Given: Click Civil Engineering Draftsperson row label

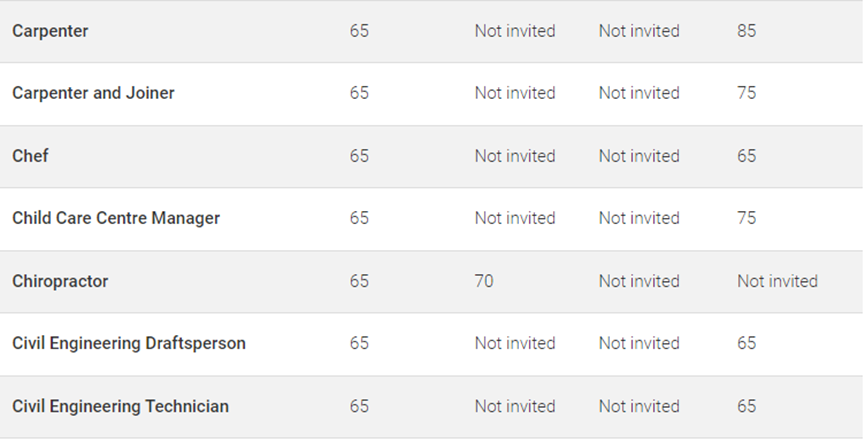Looking at the screenshot, I should coord(129,343).
